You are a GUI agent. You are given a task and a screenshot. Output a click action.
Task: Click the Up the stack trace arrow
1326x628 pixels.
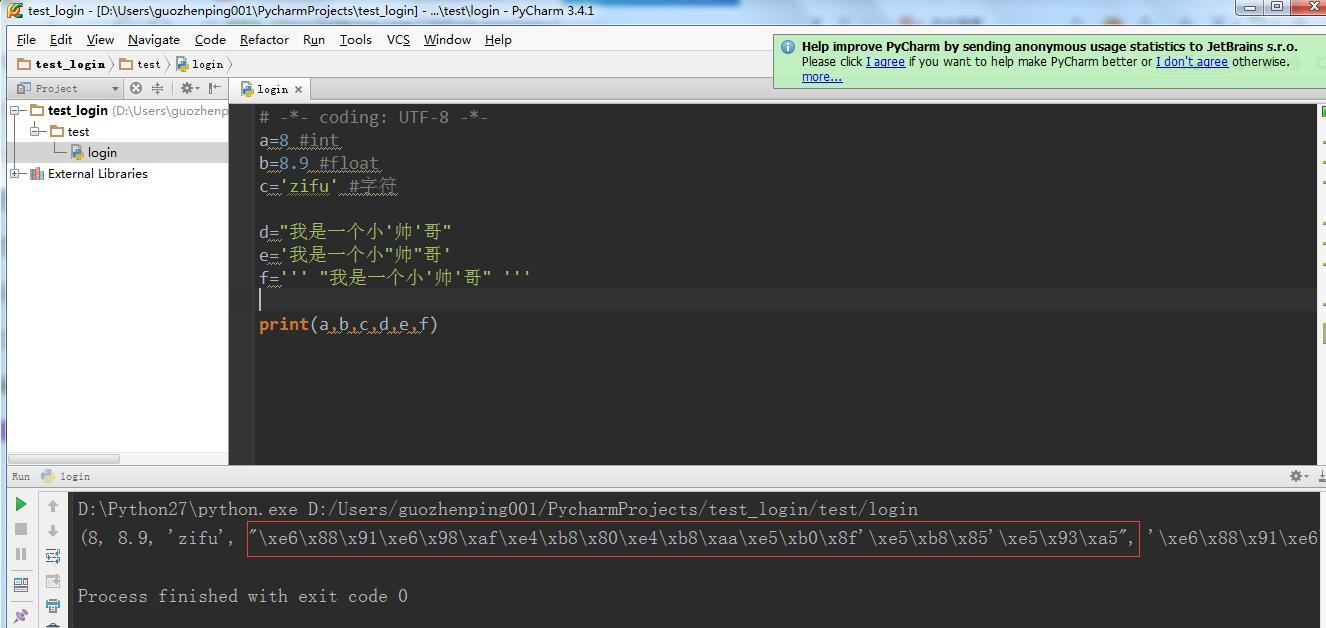click(x=53, y=506)
